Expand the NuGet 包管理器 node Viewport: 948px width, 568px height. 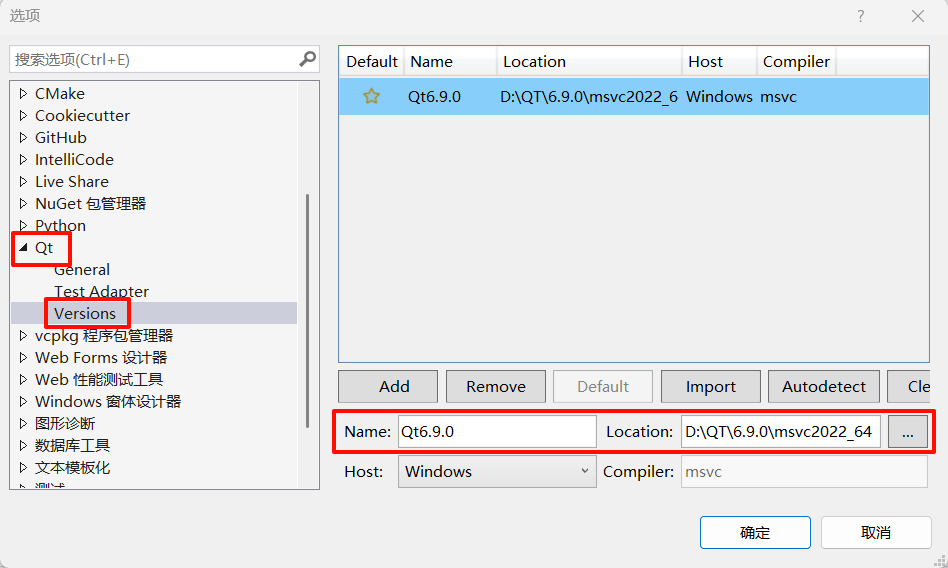24,204
